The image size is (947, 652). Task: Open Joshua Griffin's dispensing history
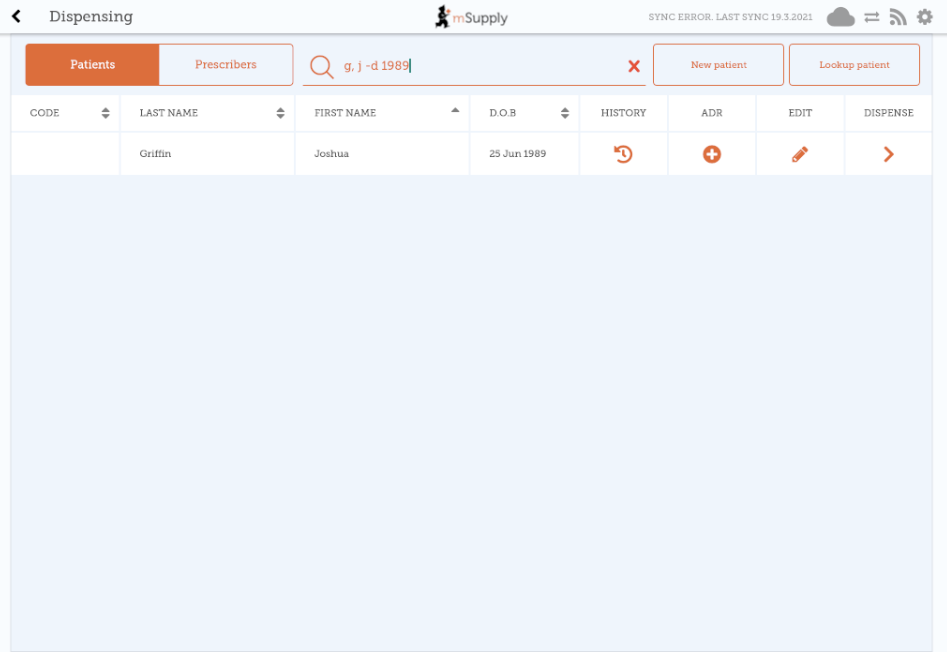(x=623, y=154)
